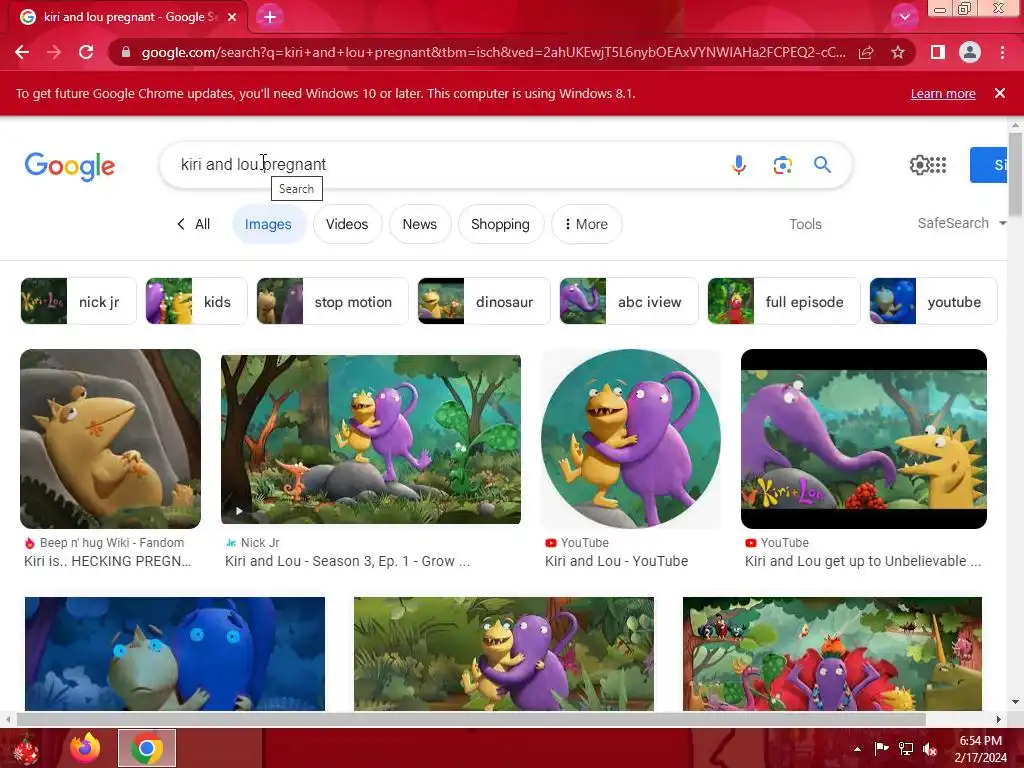Open 'Kiri is.. HECKING PREGN...' link

coord(107,561)
